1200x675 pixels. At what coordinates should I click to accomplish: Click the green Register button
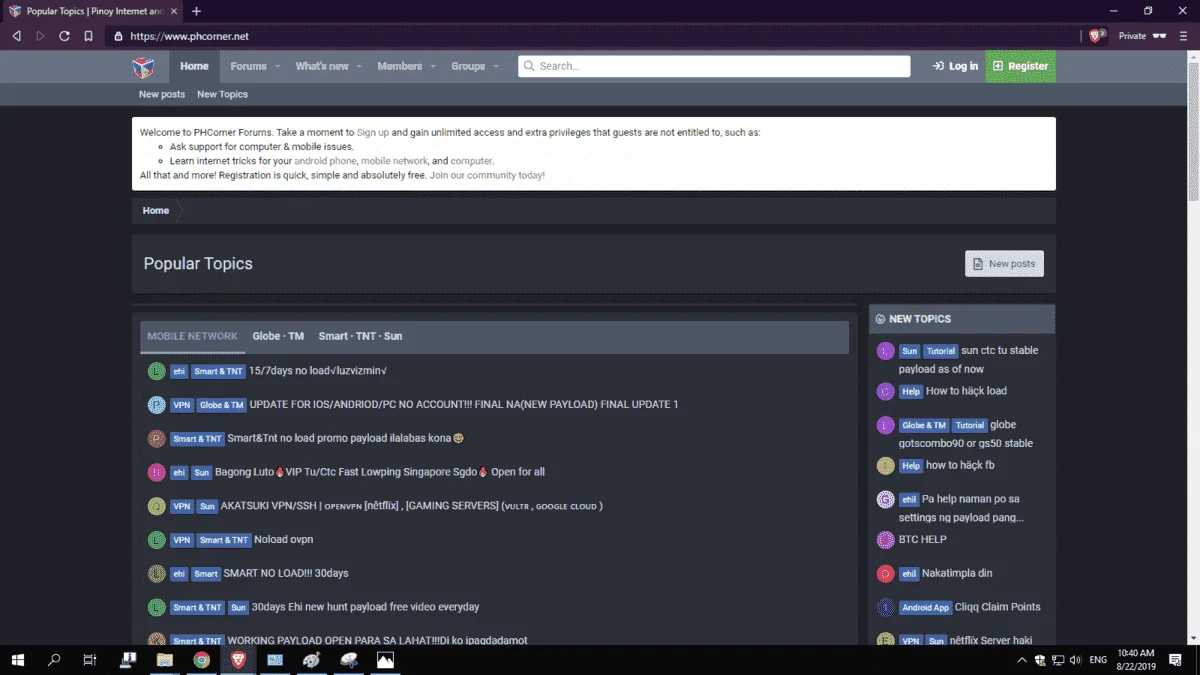pyautogui.click(x=1020, y=66)
